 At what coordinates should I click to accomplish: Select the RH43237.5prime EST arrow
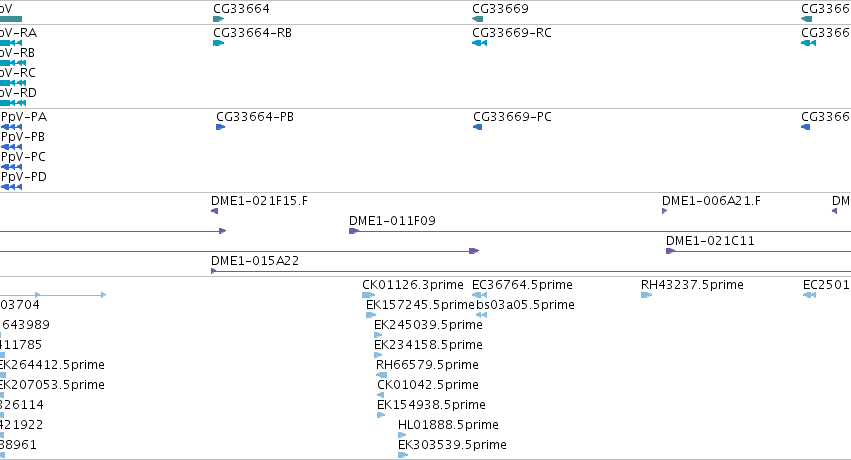click(646, 295)
